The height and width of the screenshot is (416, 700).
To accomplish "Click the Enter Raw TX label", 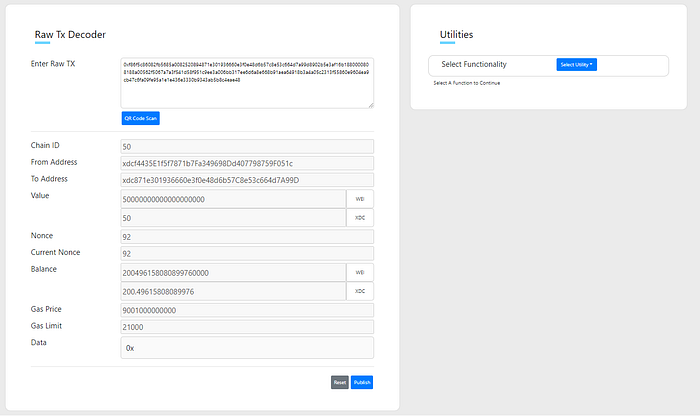I will (x=53, y=64).
